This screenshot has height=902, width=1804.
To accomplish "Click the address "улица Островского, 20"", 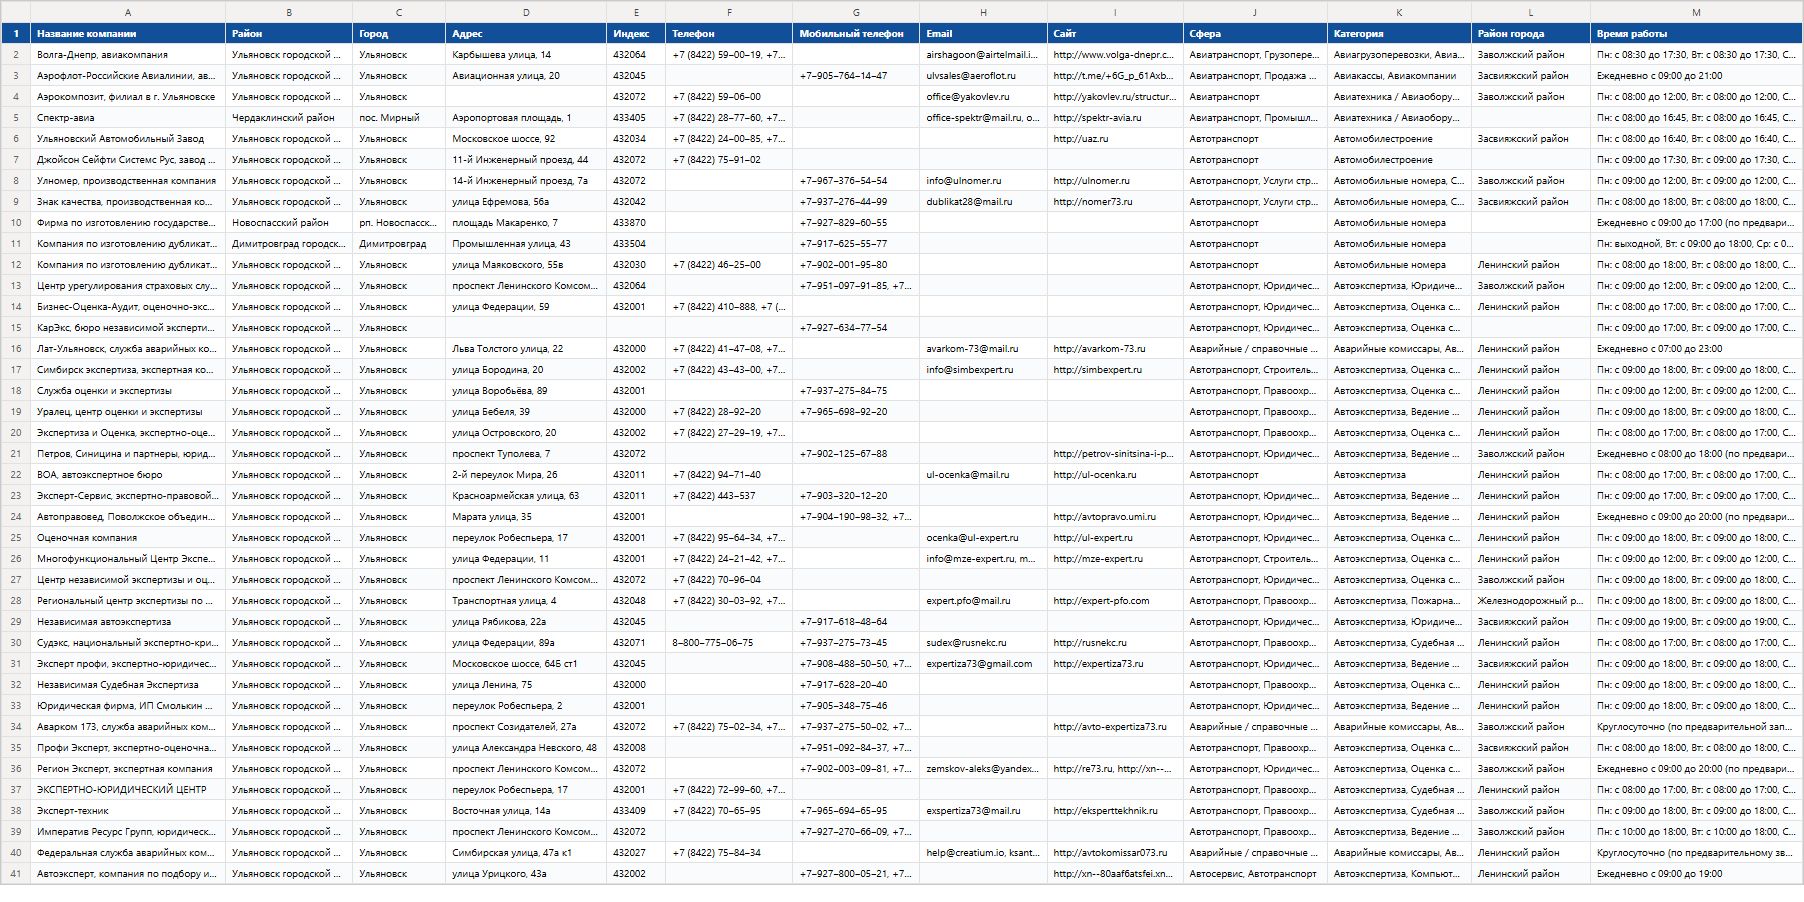I will pos(526,433).
